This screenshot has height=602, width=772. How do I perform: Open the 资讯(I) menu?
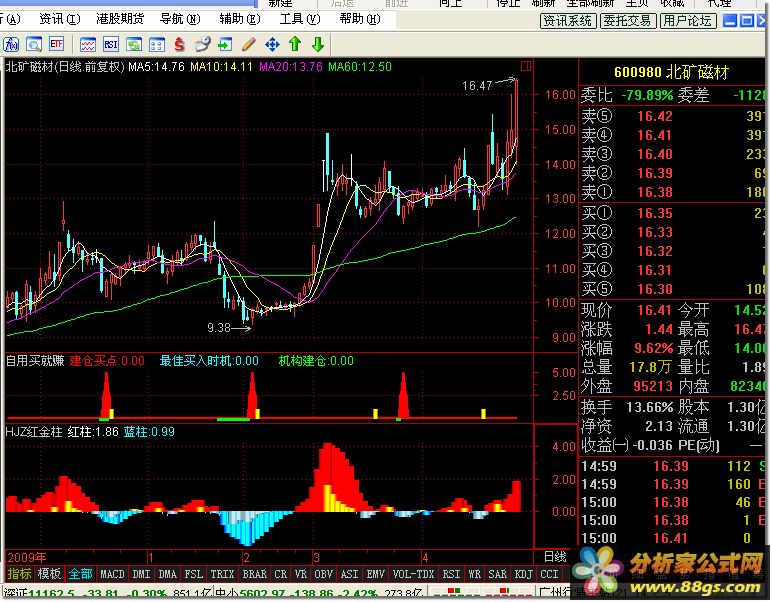click(x=60, y=19)
